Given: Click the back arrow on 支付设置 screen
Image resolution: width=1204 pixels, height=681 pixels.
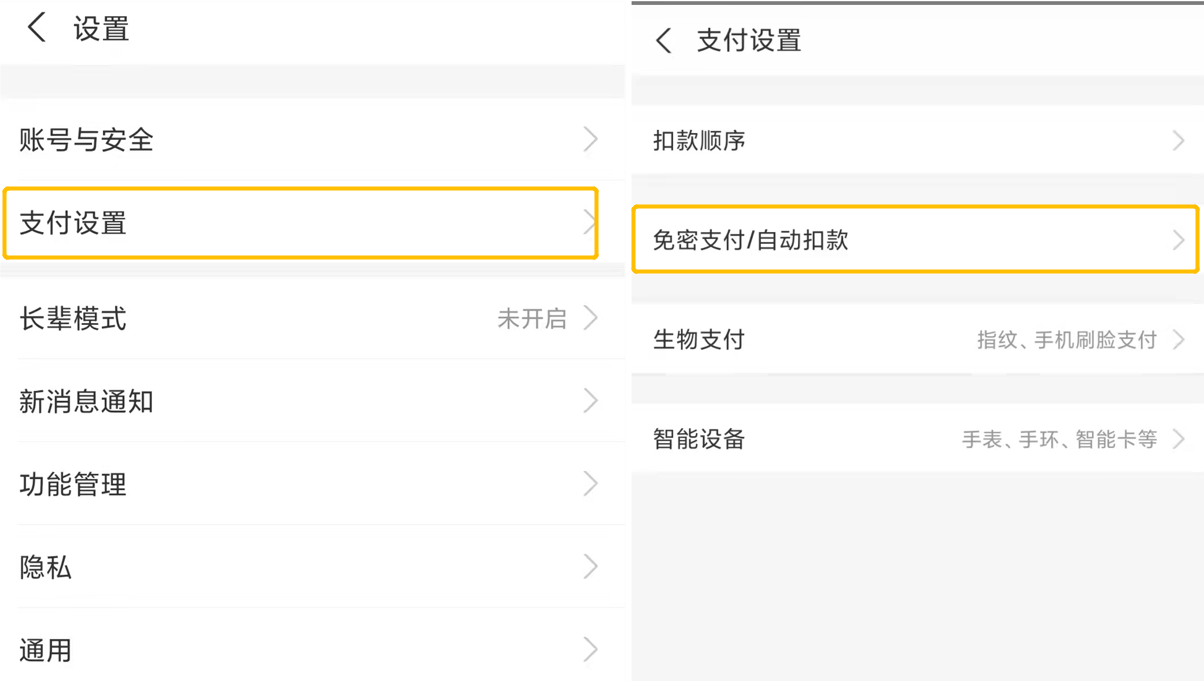Looking at the screenshot, I should (x=665, y=41).
